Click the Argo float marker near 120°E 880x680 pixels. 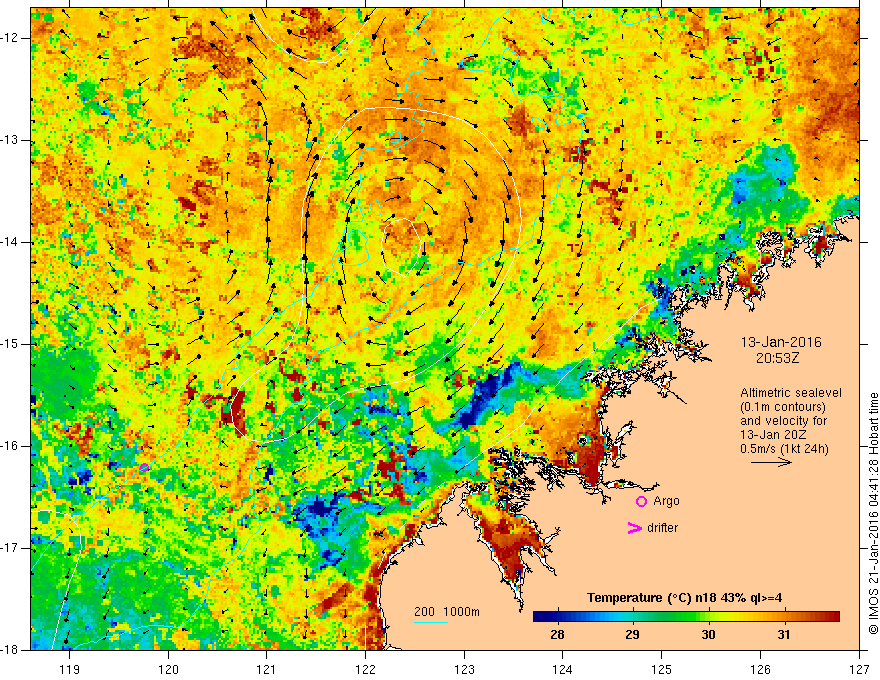[144, 467]
